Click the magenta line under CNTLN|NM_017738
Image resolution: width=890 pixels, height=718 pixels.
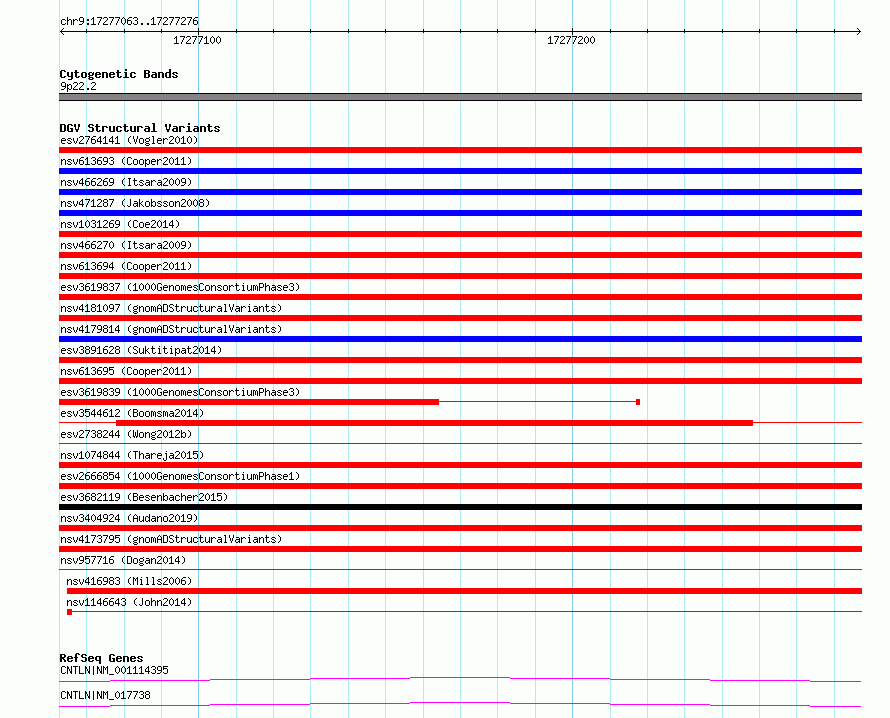(x=460, y=704)
